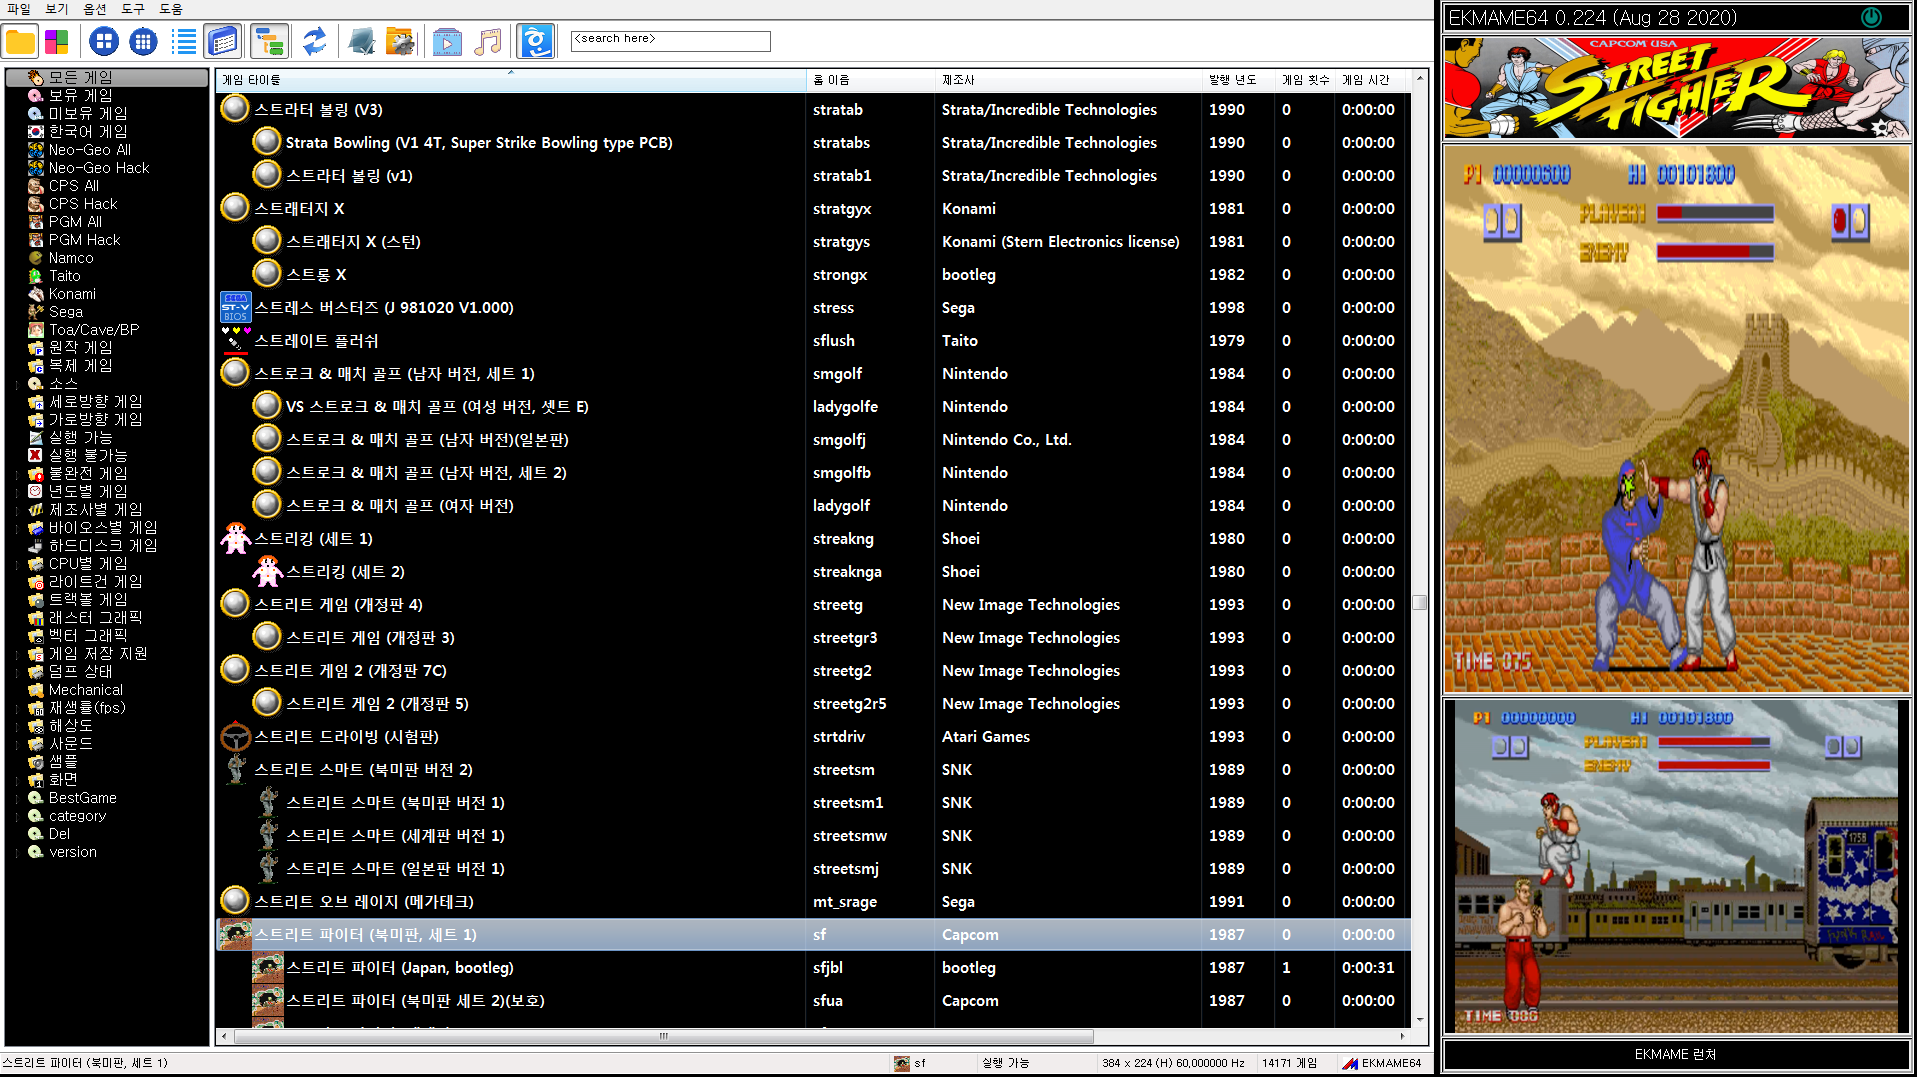Expand the version tree node
Viewport: 1917px width, 1077px height.
(17, 851)
